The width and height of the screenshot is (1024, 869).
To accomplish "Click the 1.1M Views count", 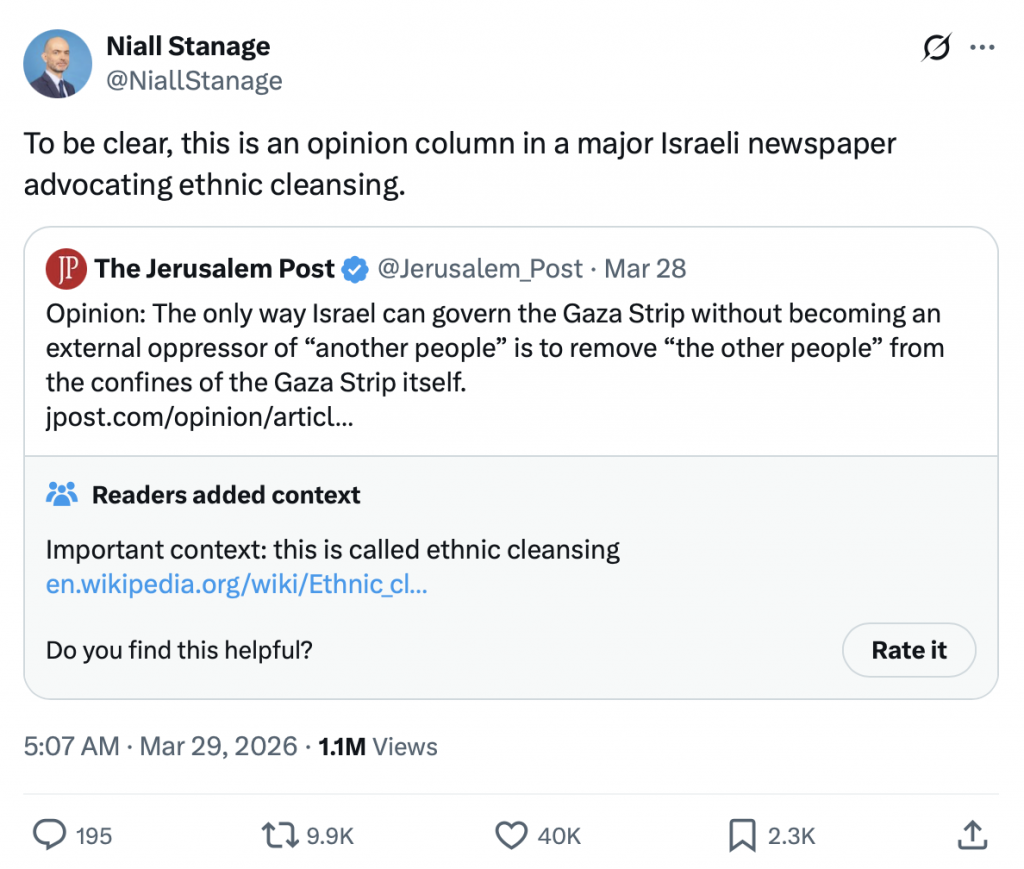I will tap(377, 746).
